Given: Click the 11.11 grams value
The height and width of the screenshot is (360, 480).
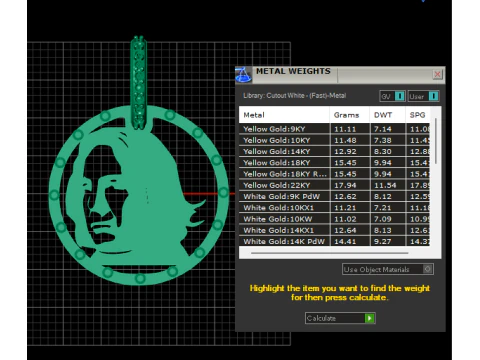Looking at the screenshot, I should coord(345,129).
